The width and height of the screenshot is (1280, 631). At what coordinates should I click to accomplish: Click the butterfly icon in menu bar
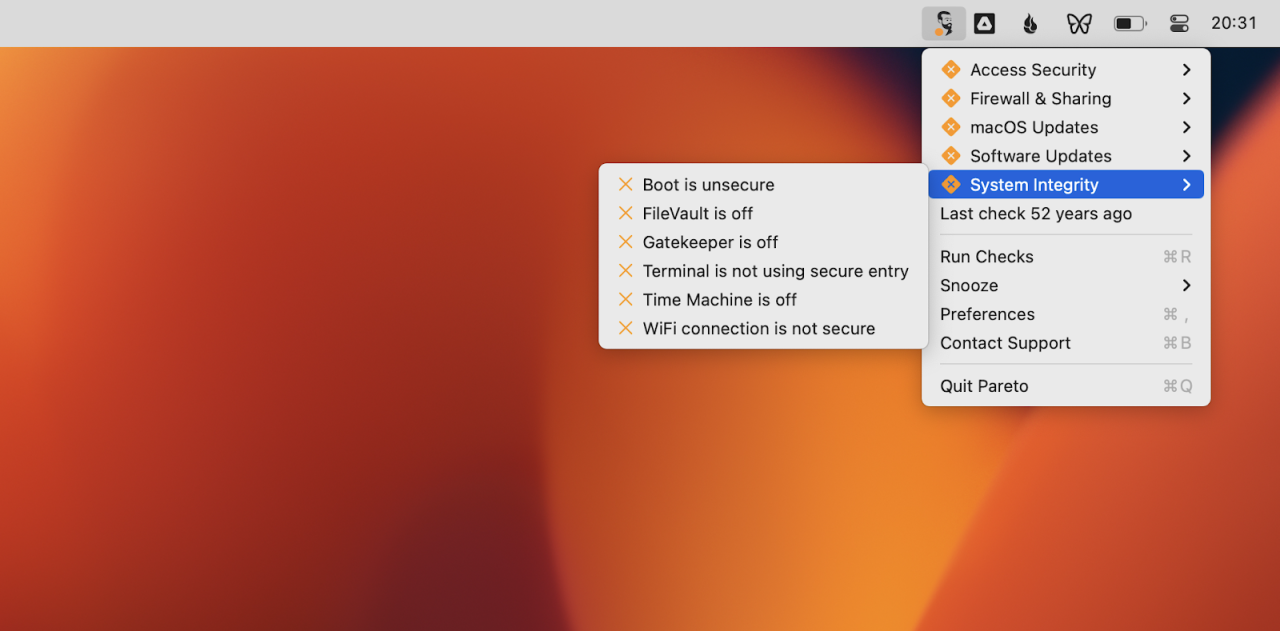pos(1079,23)
